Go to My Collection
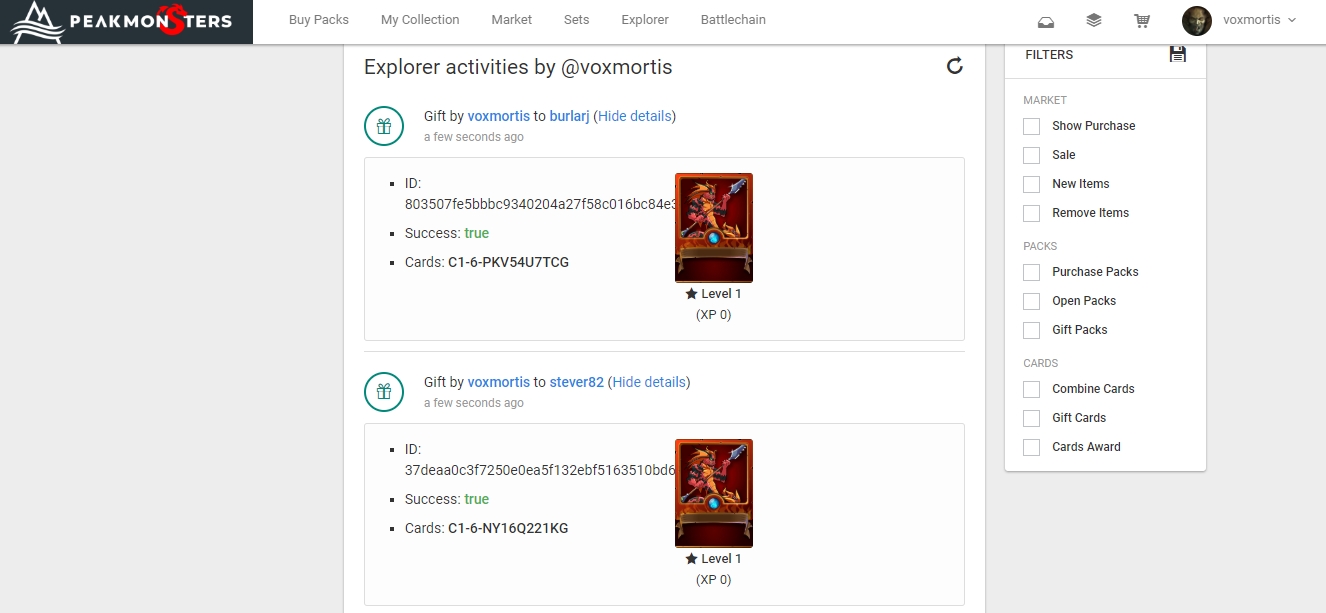 point(420,20)
